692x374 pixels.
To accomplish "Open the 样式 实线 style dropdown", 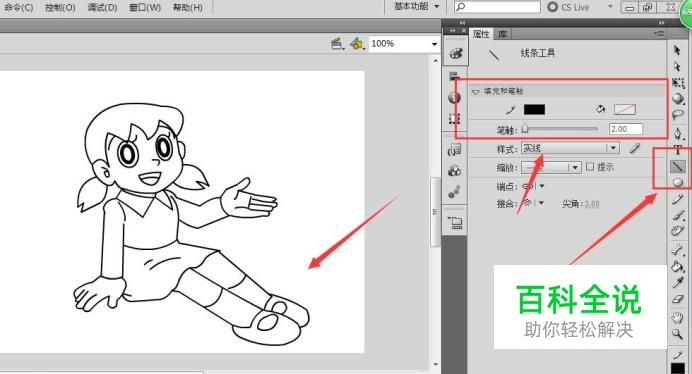I will [x=570, y=148].
